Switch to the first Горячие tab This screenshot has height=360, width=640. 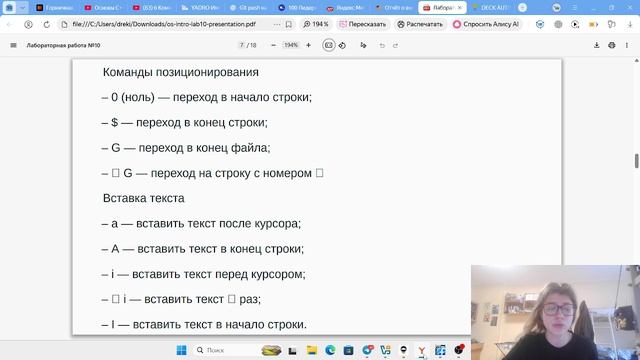point(54,8)
